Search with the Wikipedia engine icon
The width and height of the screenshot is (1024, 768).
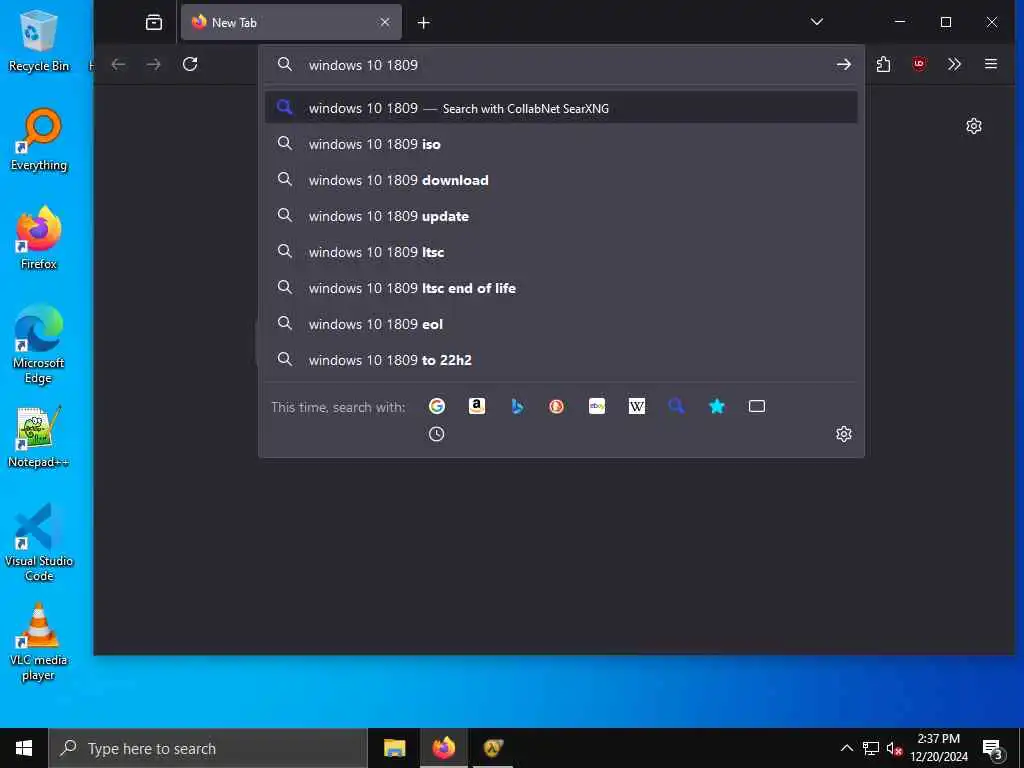tap(637, 406)
